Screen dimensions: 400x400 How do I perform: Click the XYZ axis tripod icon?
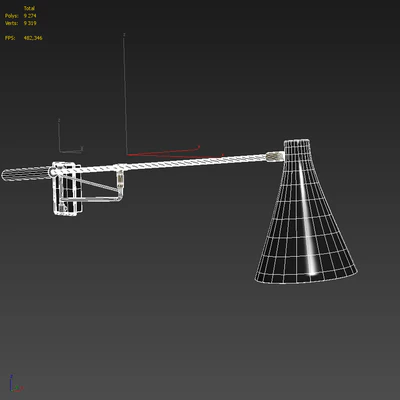15,383
